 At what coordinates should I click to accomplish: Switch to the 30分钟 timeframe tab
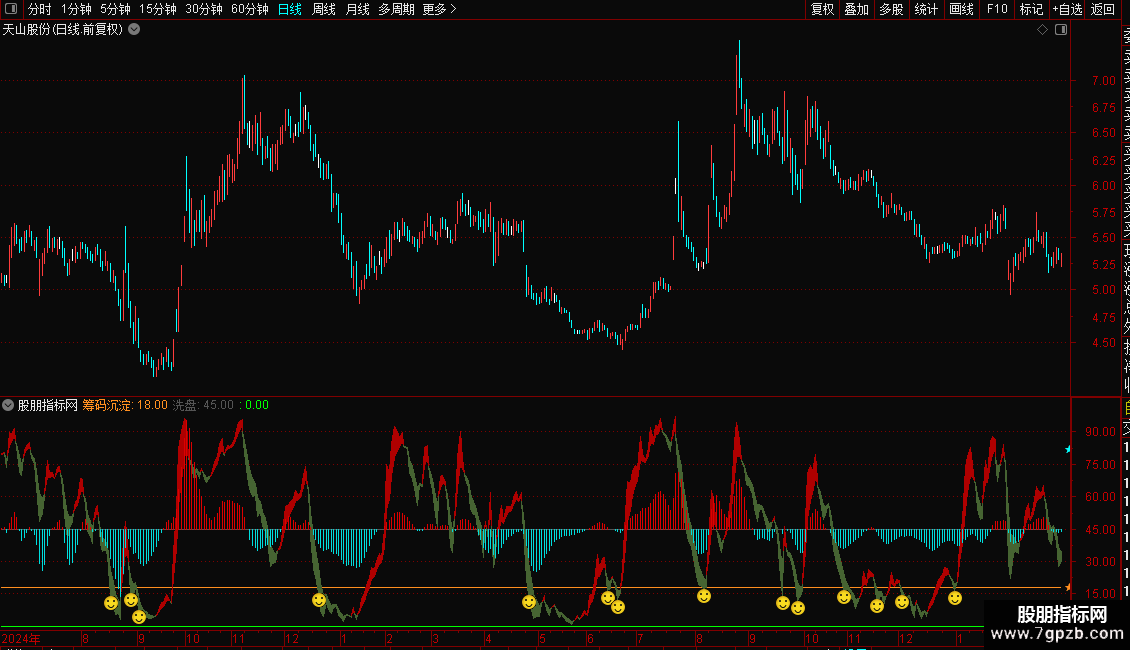pos(204,9)
